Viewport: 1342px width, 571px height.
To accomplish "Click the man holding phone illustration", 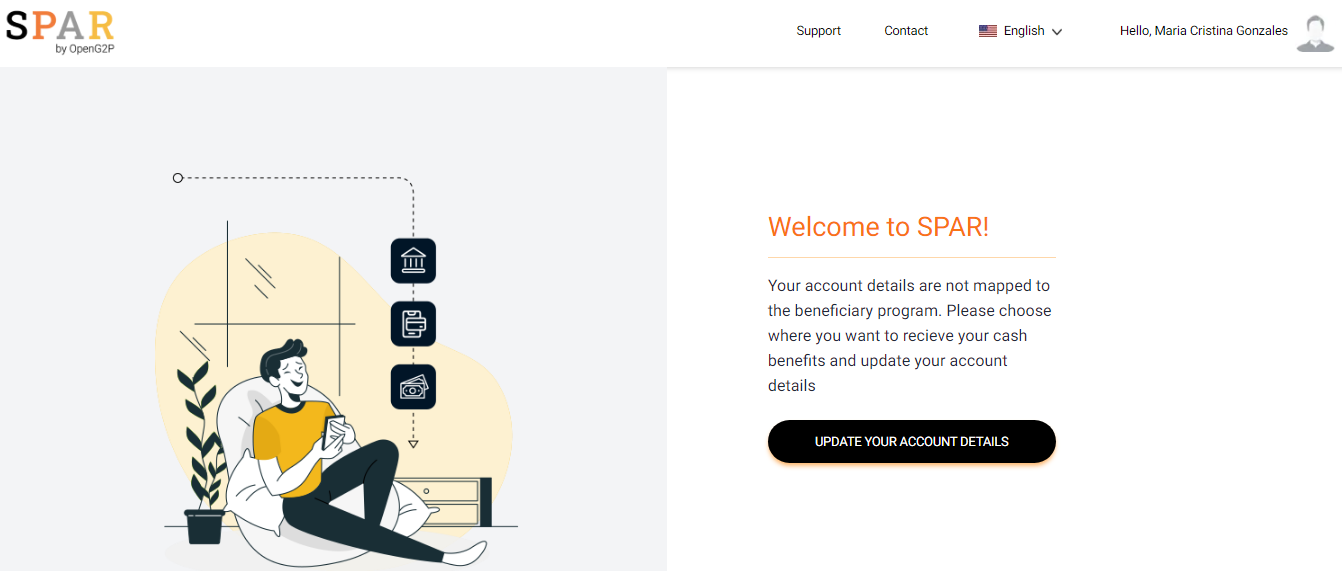I will point(320,440).
